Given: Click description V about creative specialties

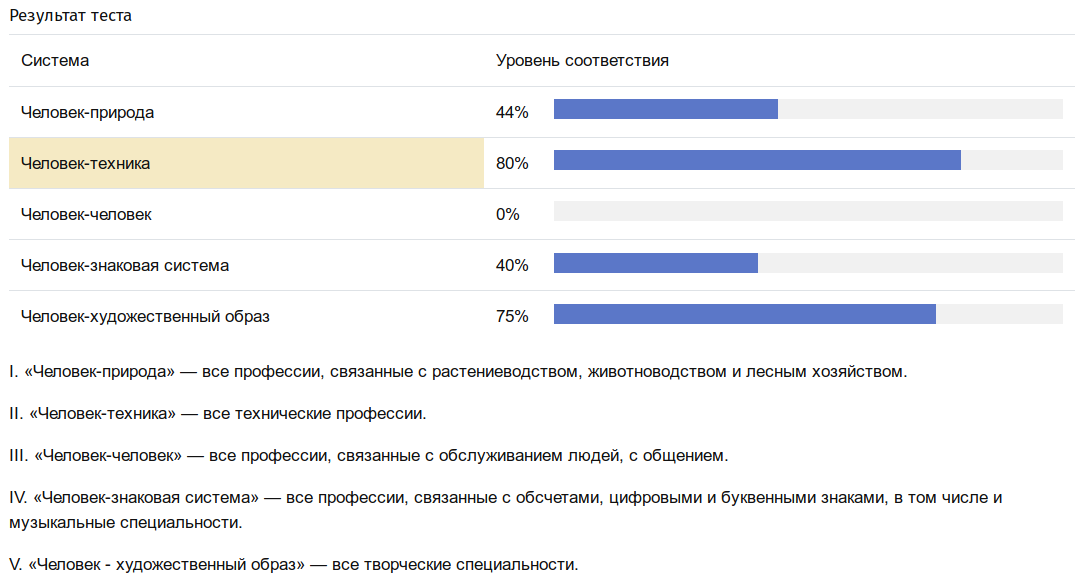Looking at the screenshot, I should coord(294,565).
